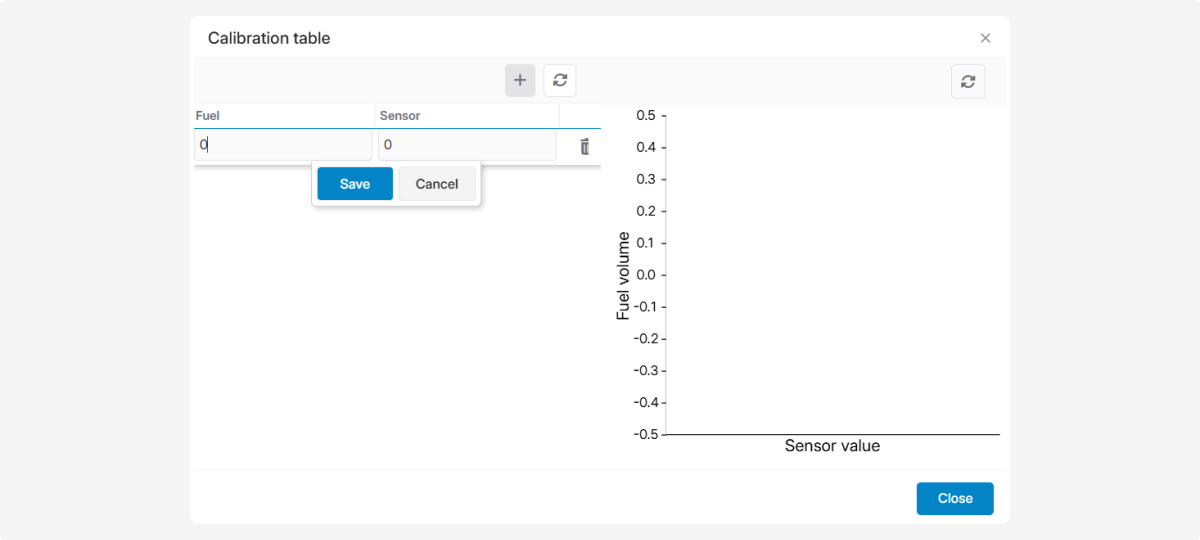Click the empty chart plot area
1200x540 pixels.
(832, 275)
